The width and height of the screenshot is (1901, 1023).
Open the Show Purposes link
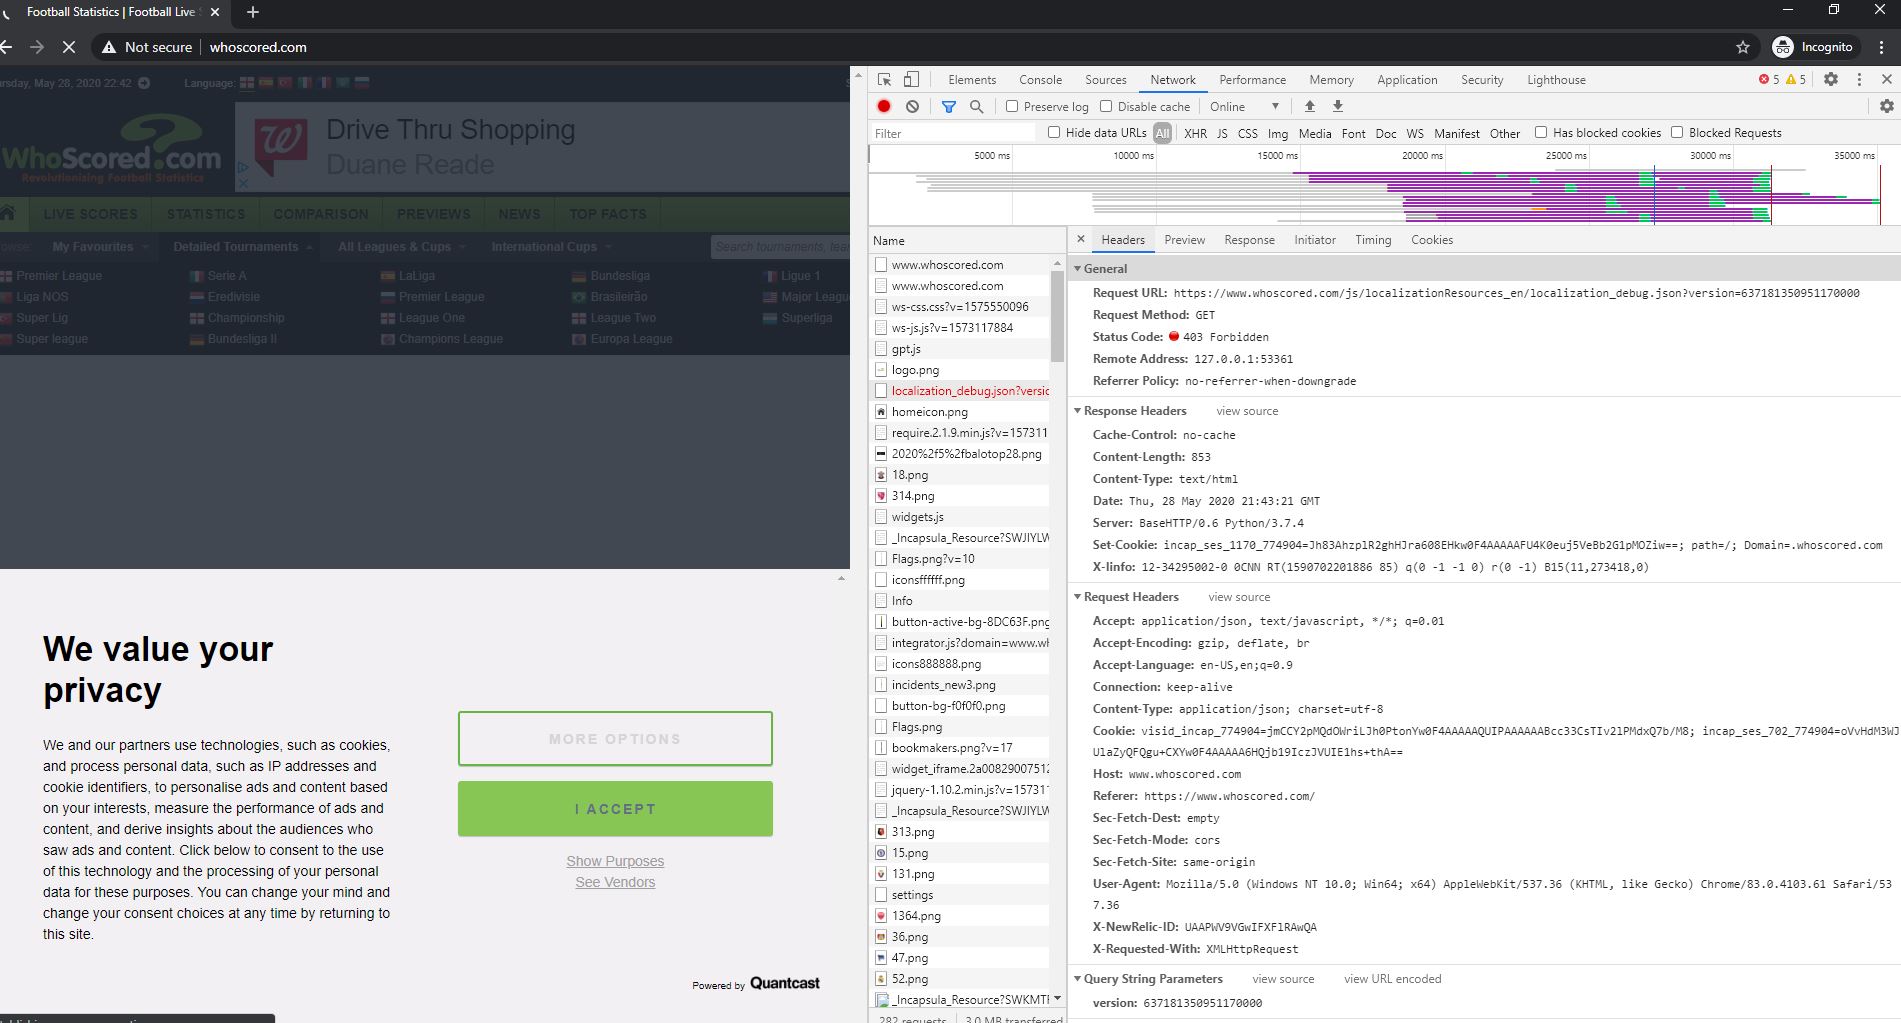tap(614, 861)
